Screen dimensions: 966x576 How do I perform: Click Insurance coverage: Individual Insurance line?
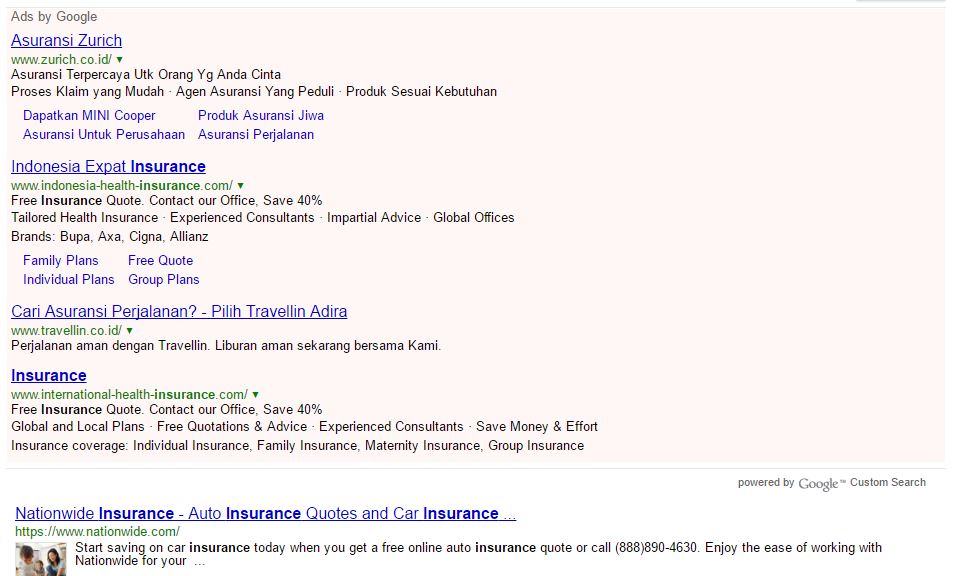pyautogui.click(x=298, y=446)
